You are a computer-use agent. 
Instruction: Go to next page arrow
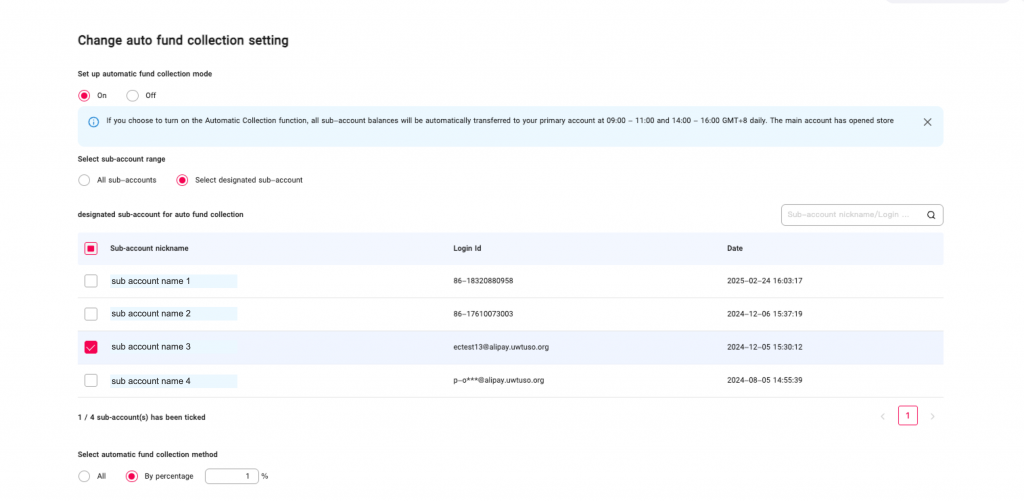click(933, 416)
